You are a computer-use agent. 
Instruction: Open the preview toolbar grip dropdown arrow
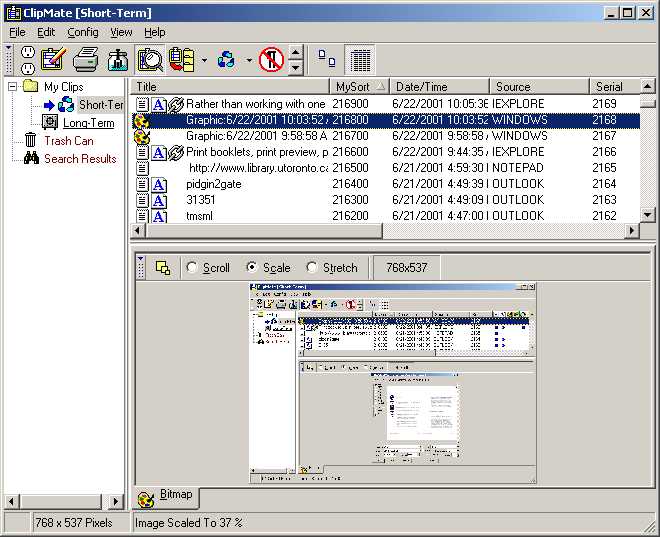click(141, 258)
